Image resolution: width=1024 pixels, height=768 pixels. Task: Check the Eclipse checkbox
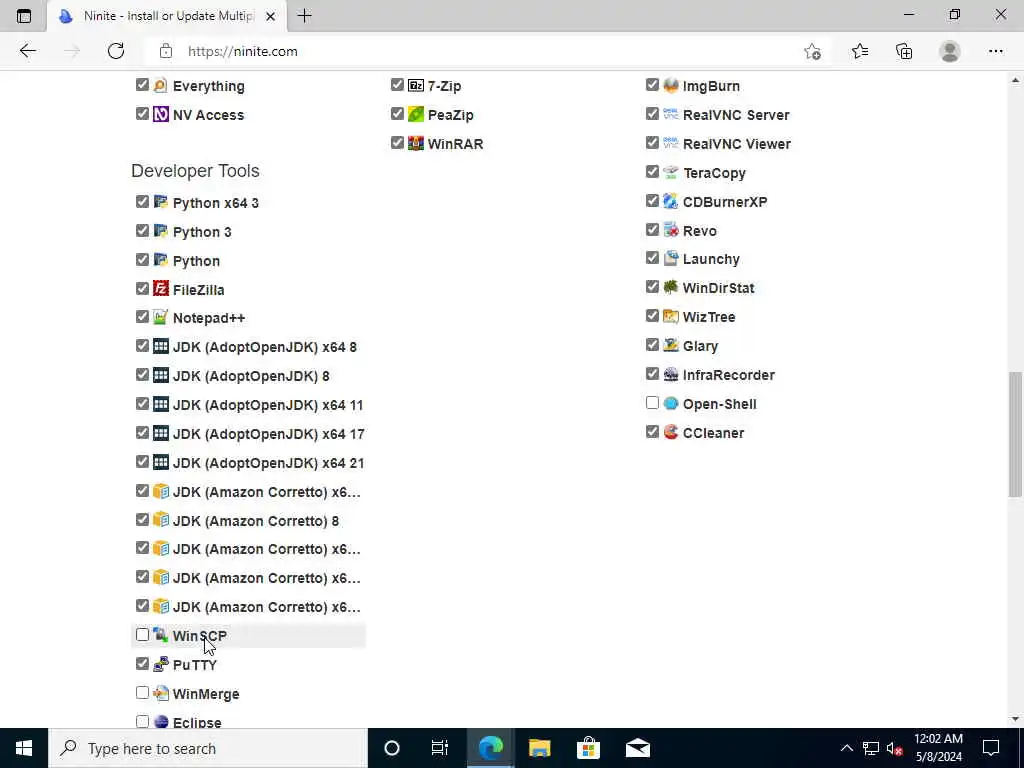[142, 721]
